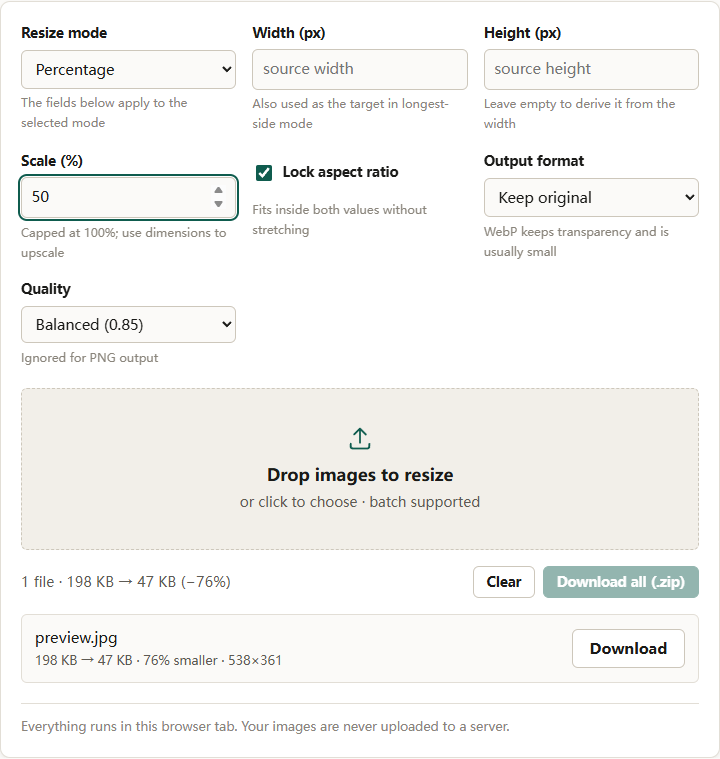Viewport: 720px width, 759px height.
Task: Click the 'Everything runs in this browser tab' note
Action: [265, 727]
